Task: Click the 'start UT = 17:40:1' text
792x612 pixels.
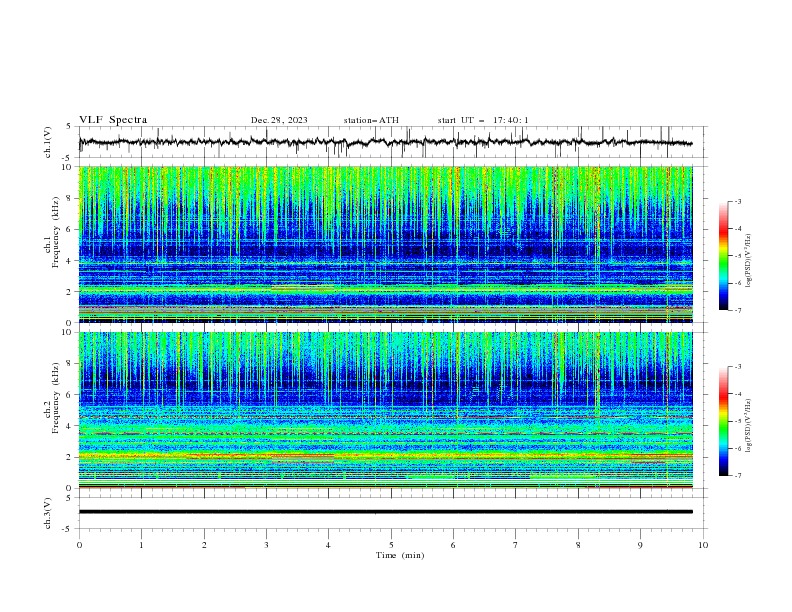Action: tap(483, 120)
